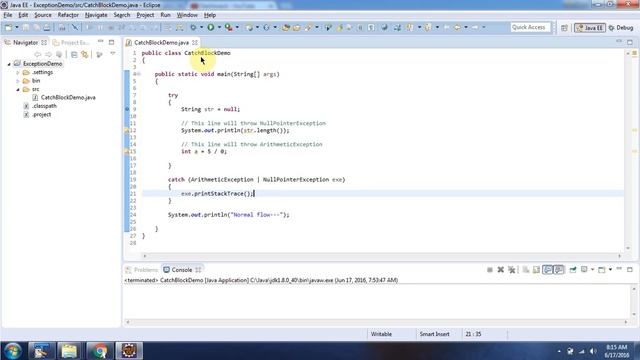Viewport: 640px width, 360px height.
Task: Click the editor horizontal scrollbar
Action: [382, 256]
